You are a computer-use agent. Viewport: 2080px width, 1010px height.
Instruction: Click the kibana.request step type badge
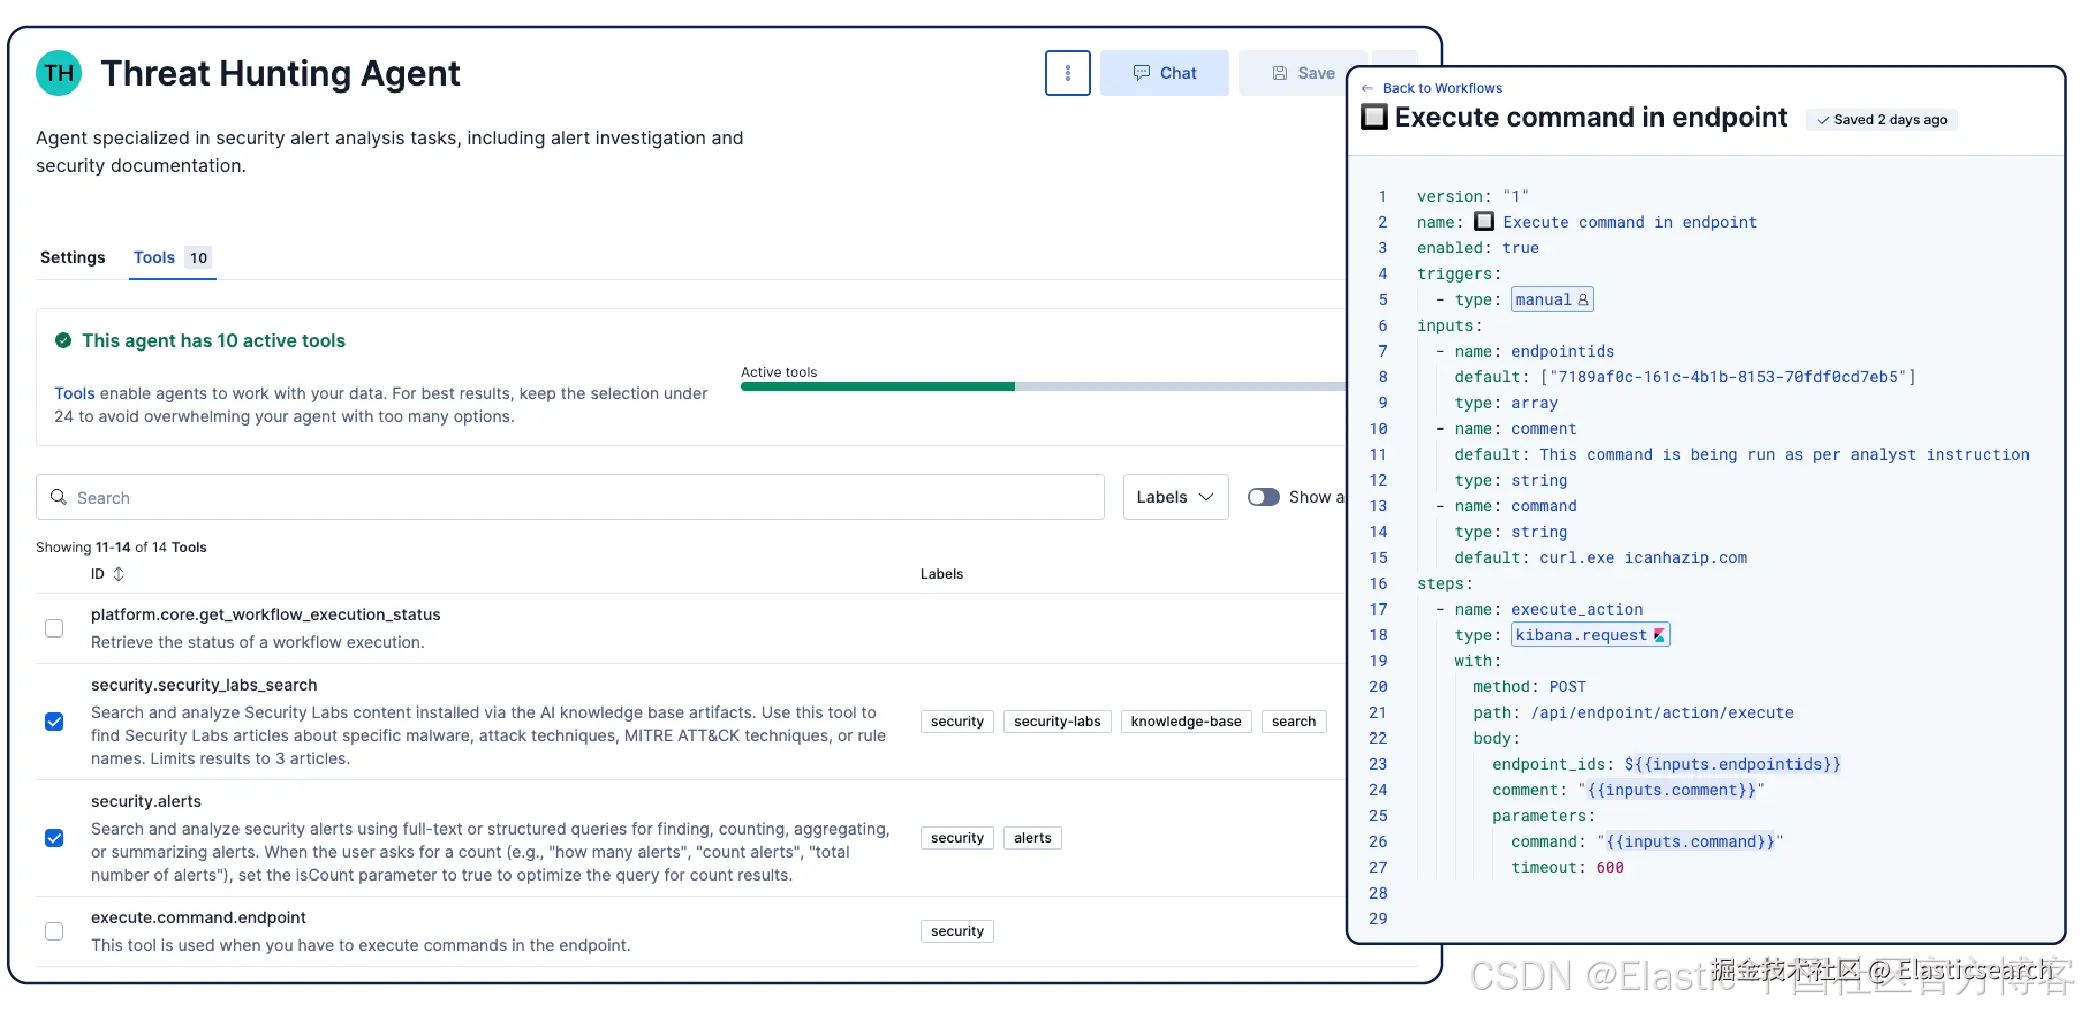tap(1590, 635)
